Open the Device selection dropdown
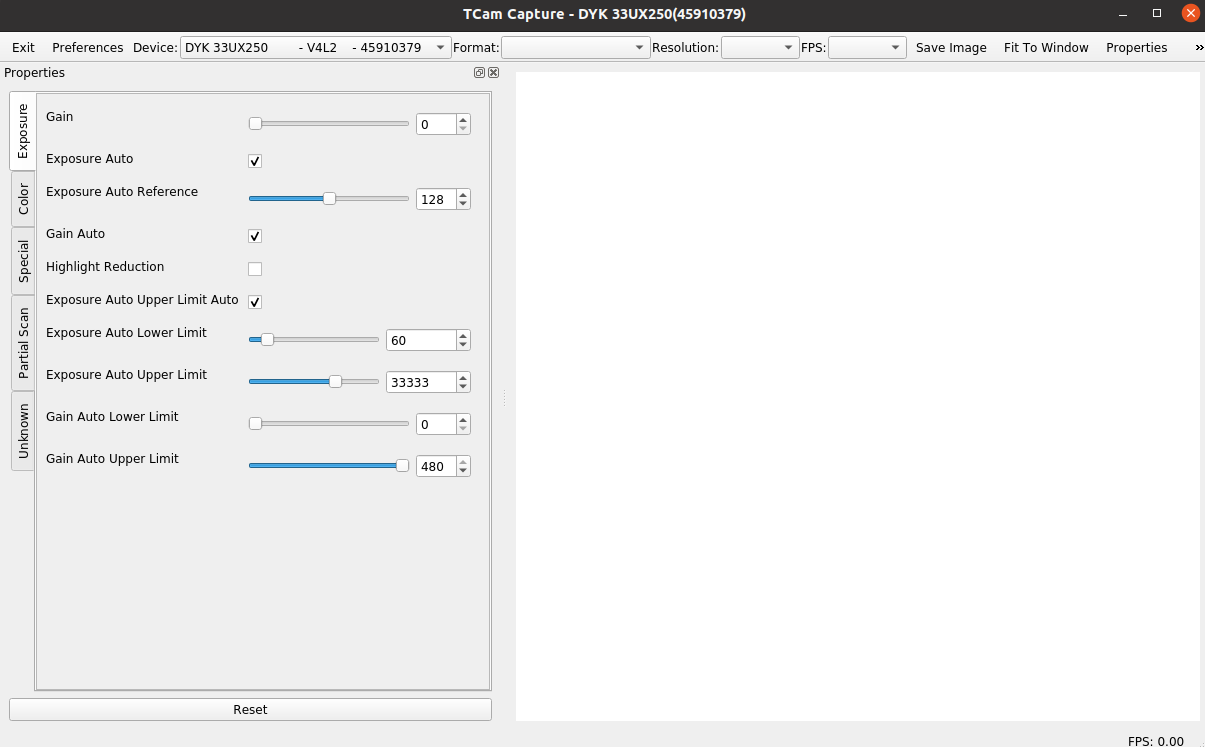 coord(438,47)
